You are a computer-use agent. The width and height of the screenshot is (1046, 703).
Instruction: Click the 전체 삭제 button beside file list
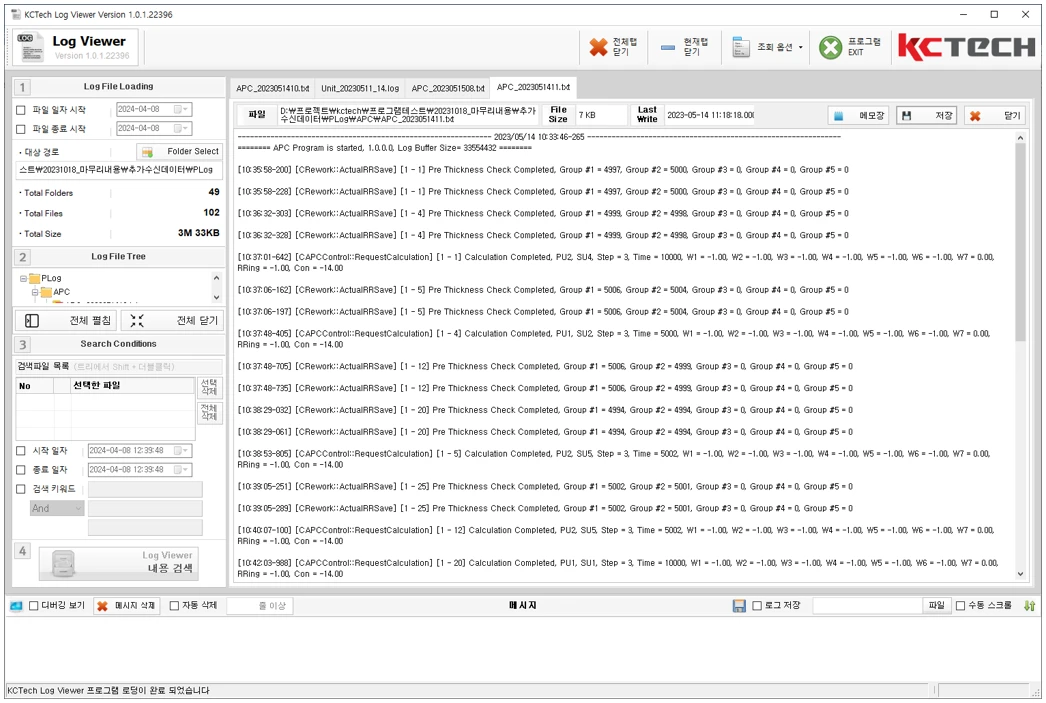tap(209, 412)
